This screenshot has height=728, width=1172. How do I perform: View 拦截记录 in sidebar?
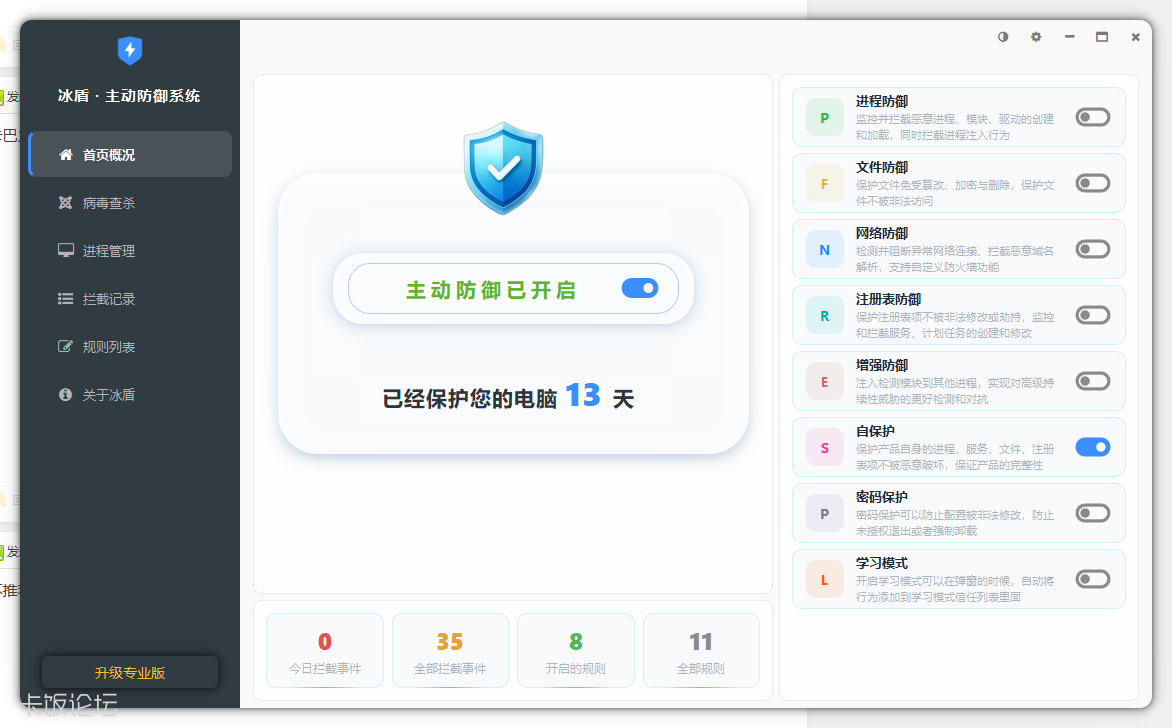(x=130, y=299)
